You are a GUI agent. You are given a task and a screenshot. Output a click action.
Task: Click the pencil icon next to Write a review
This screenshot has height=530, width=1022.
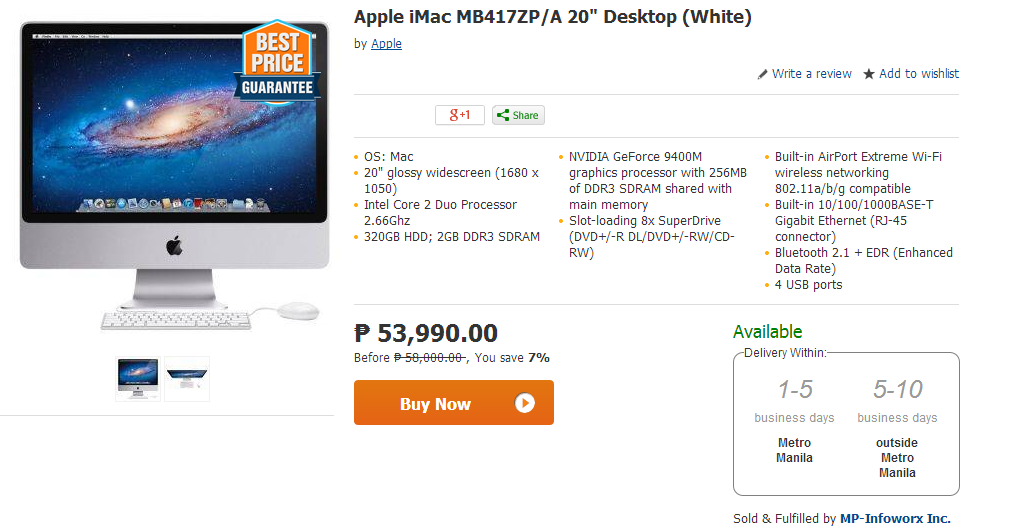point(763,74)
